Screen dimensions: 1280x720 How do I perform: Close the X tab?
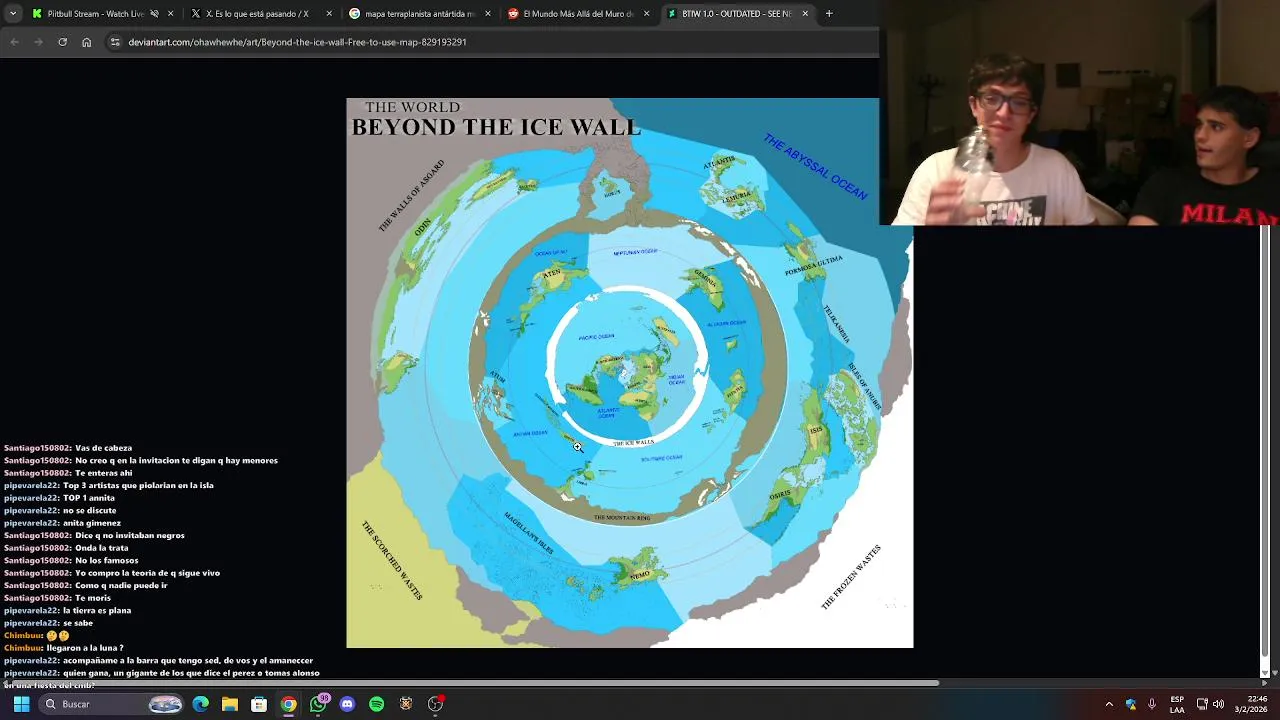329,14
